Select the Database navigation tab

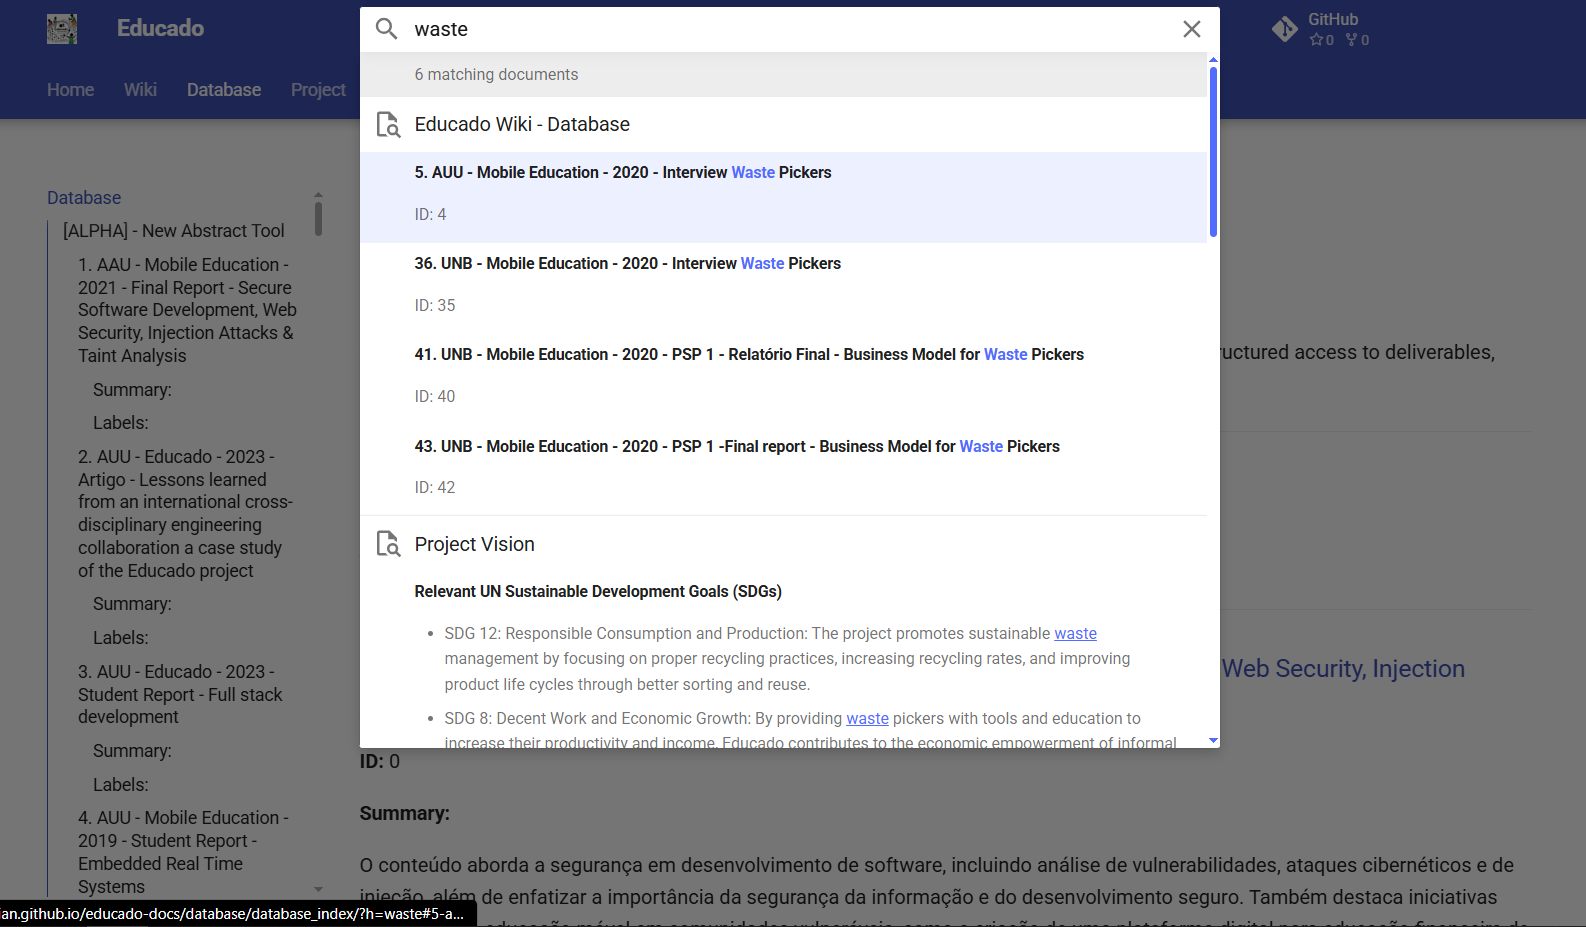[x=223, y=90]
